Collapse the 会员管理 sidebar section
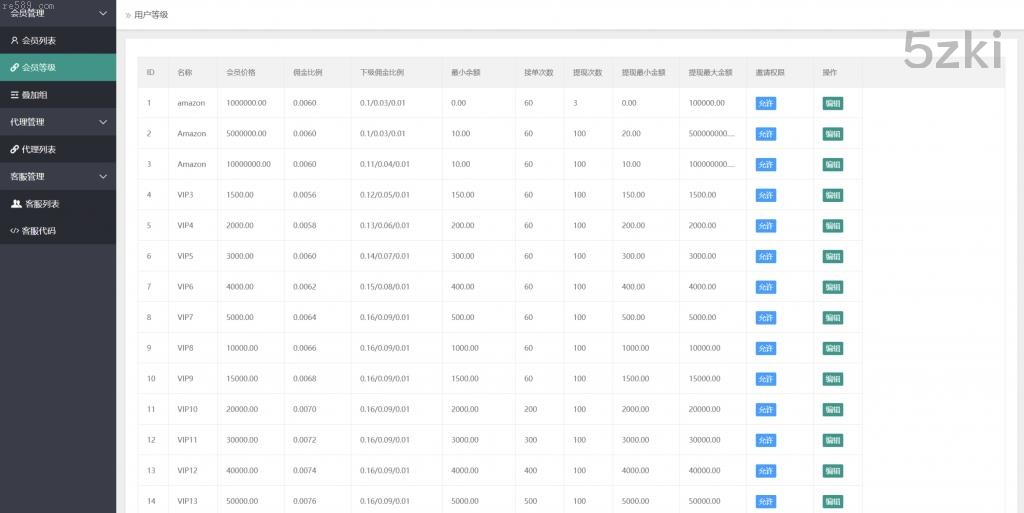This screenshot has width=1024, height=513. tap(103, 13)
